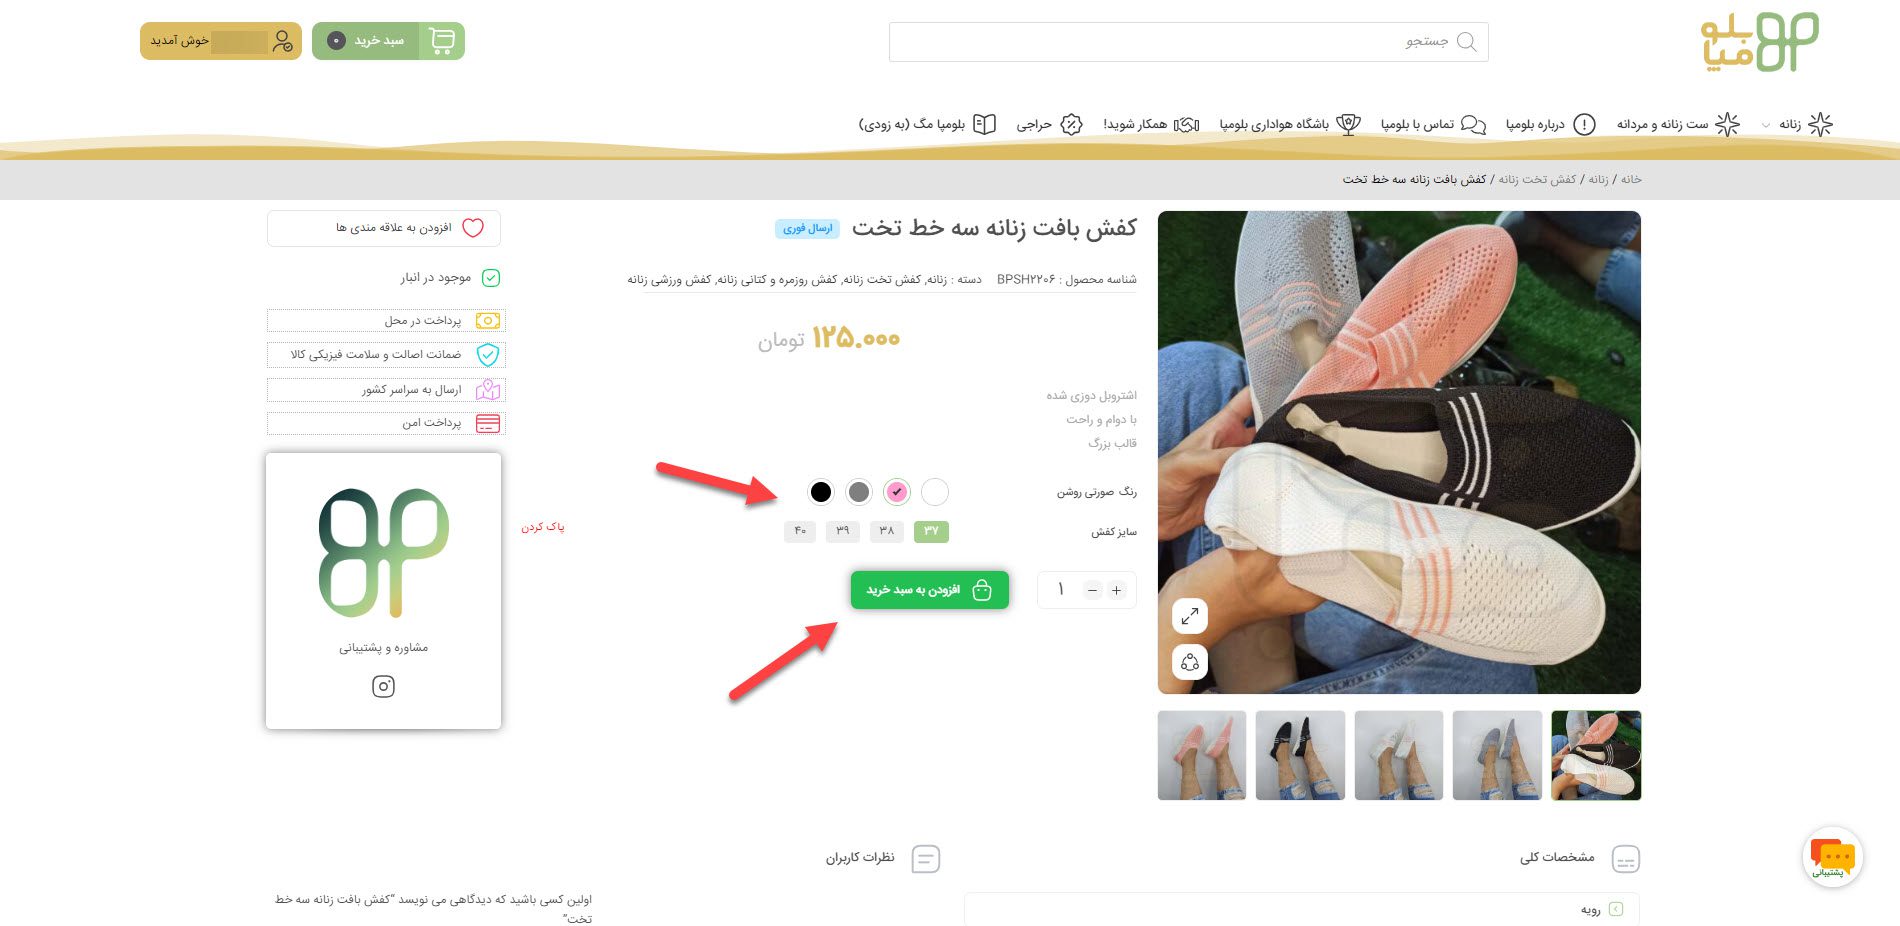Select size ۳۸ option

tap(887, 531)
